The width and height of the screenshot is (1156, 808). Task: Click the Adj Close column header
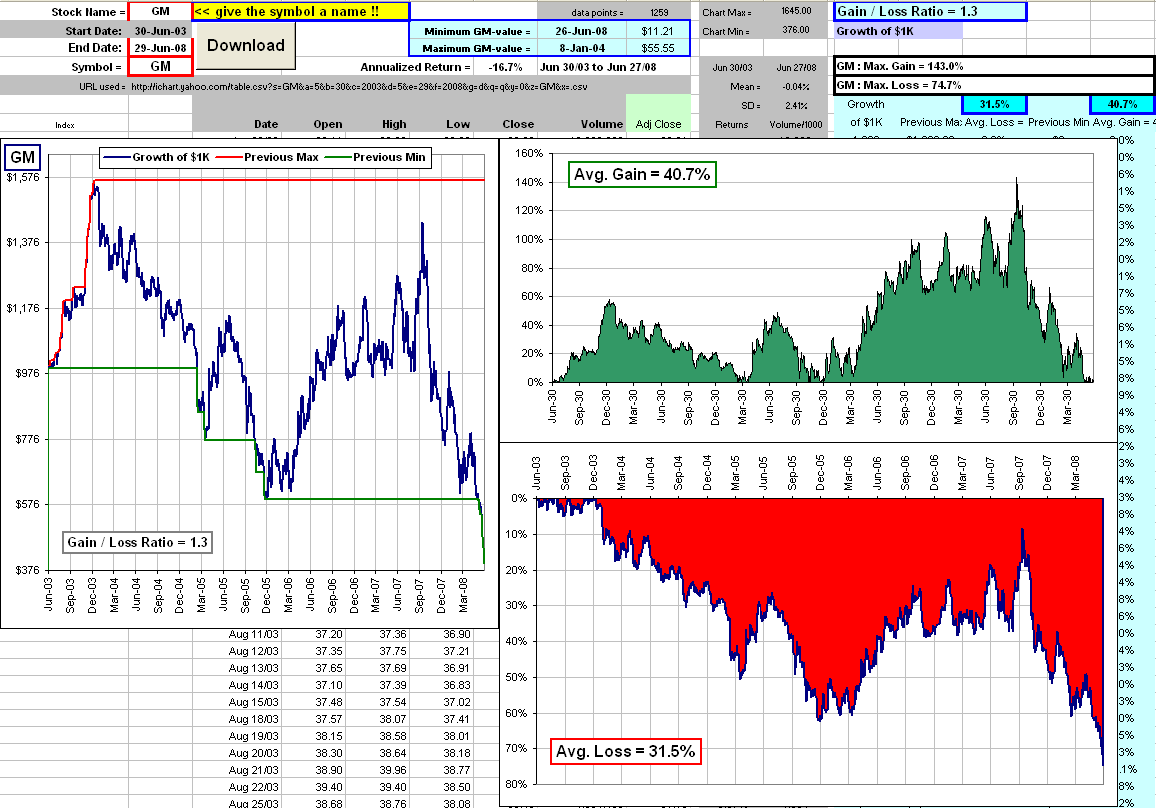[x=658, y=124]
